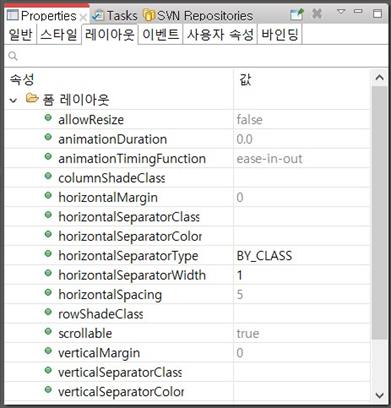Click the BY_CLASS value
The height and width of the screenshot is (408, 391).
[x=264, y=256]
